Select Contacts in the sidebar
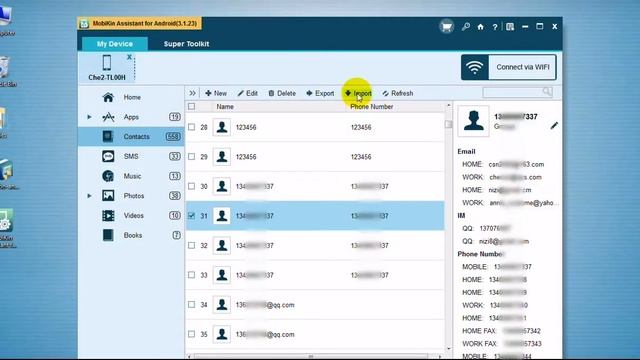 tap(131, 136)
